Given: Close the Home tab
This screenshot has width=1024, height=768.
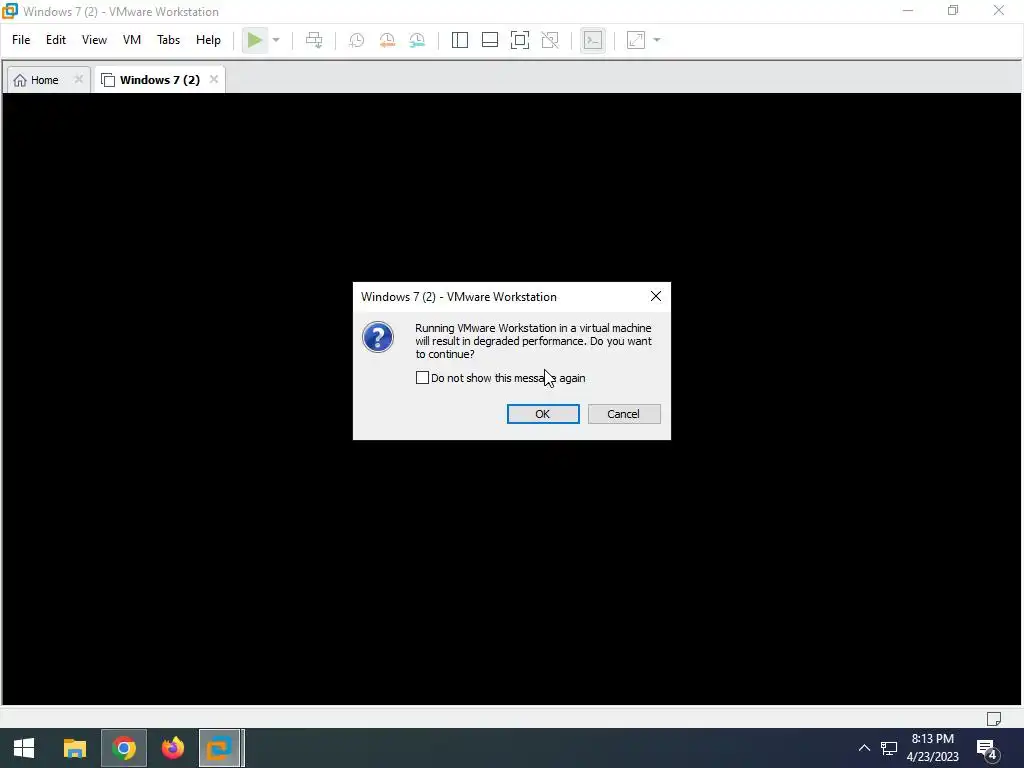Looking at the screenshot, I should click(78, 79).
